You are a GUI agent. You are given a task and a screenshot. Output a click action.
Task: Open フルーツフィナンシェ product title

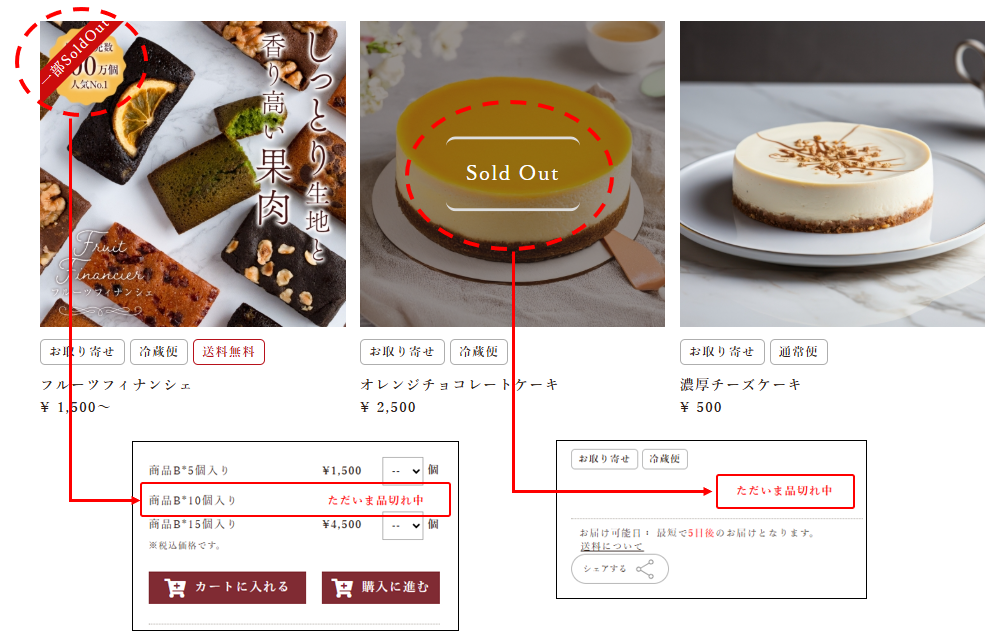116,385
